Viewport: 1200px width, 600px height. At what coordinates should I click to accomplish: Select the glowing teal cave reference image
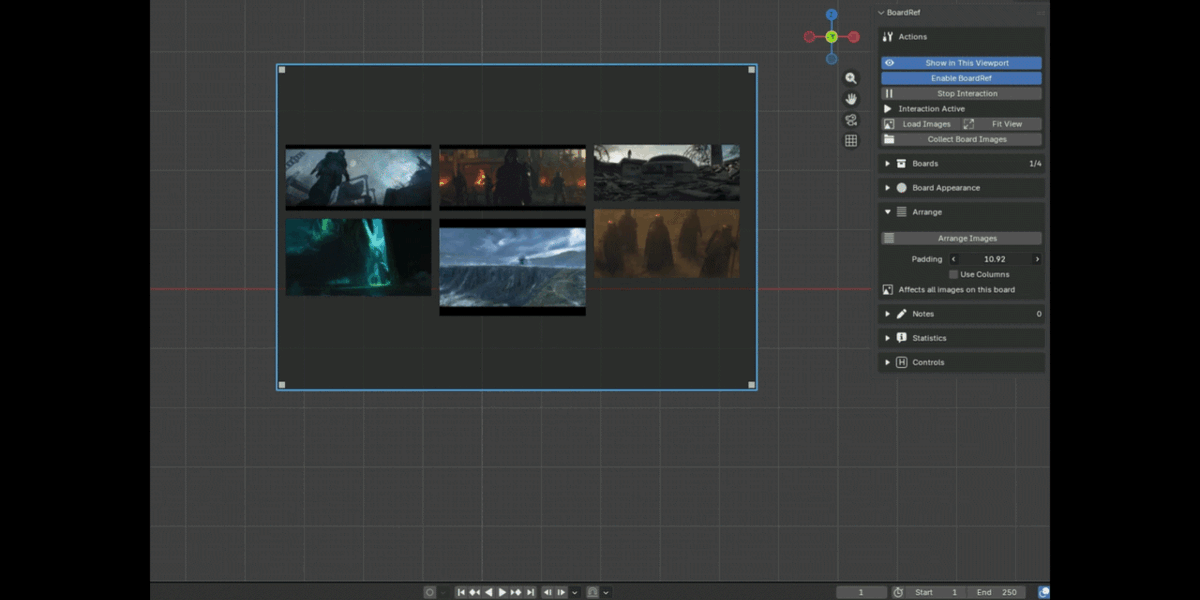coord(358,256)
